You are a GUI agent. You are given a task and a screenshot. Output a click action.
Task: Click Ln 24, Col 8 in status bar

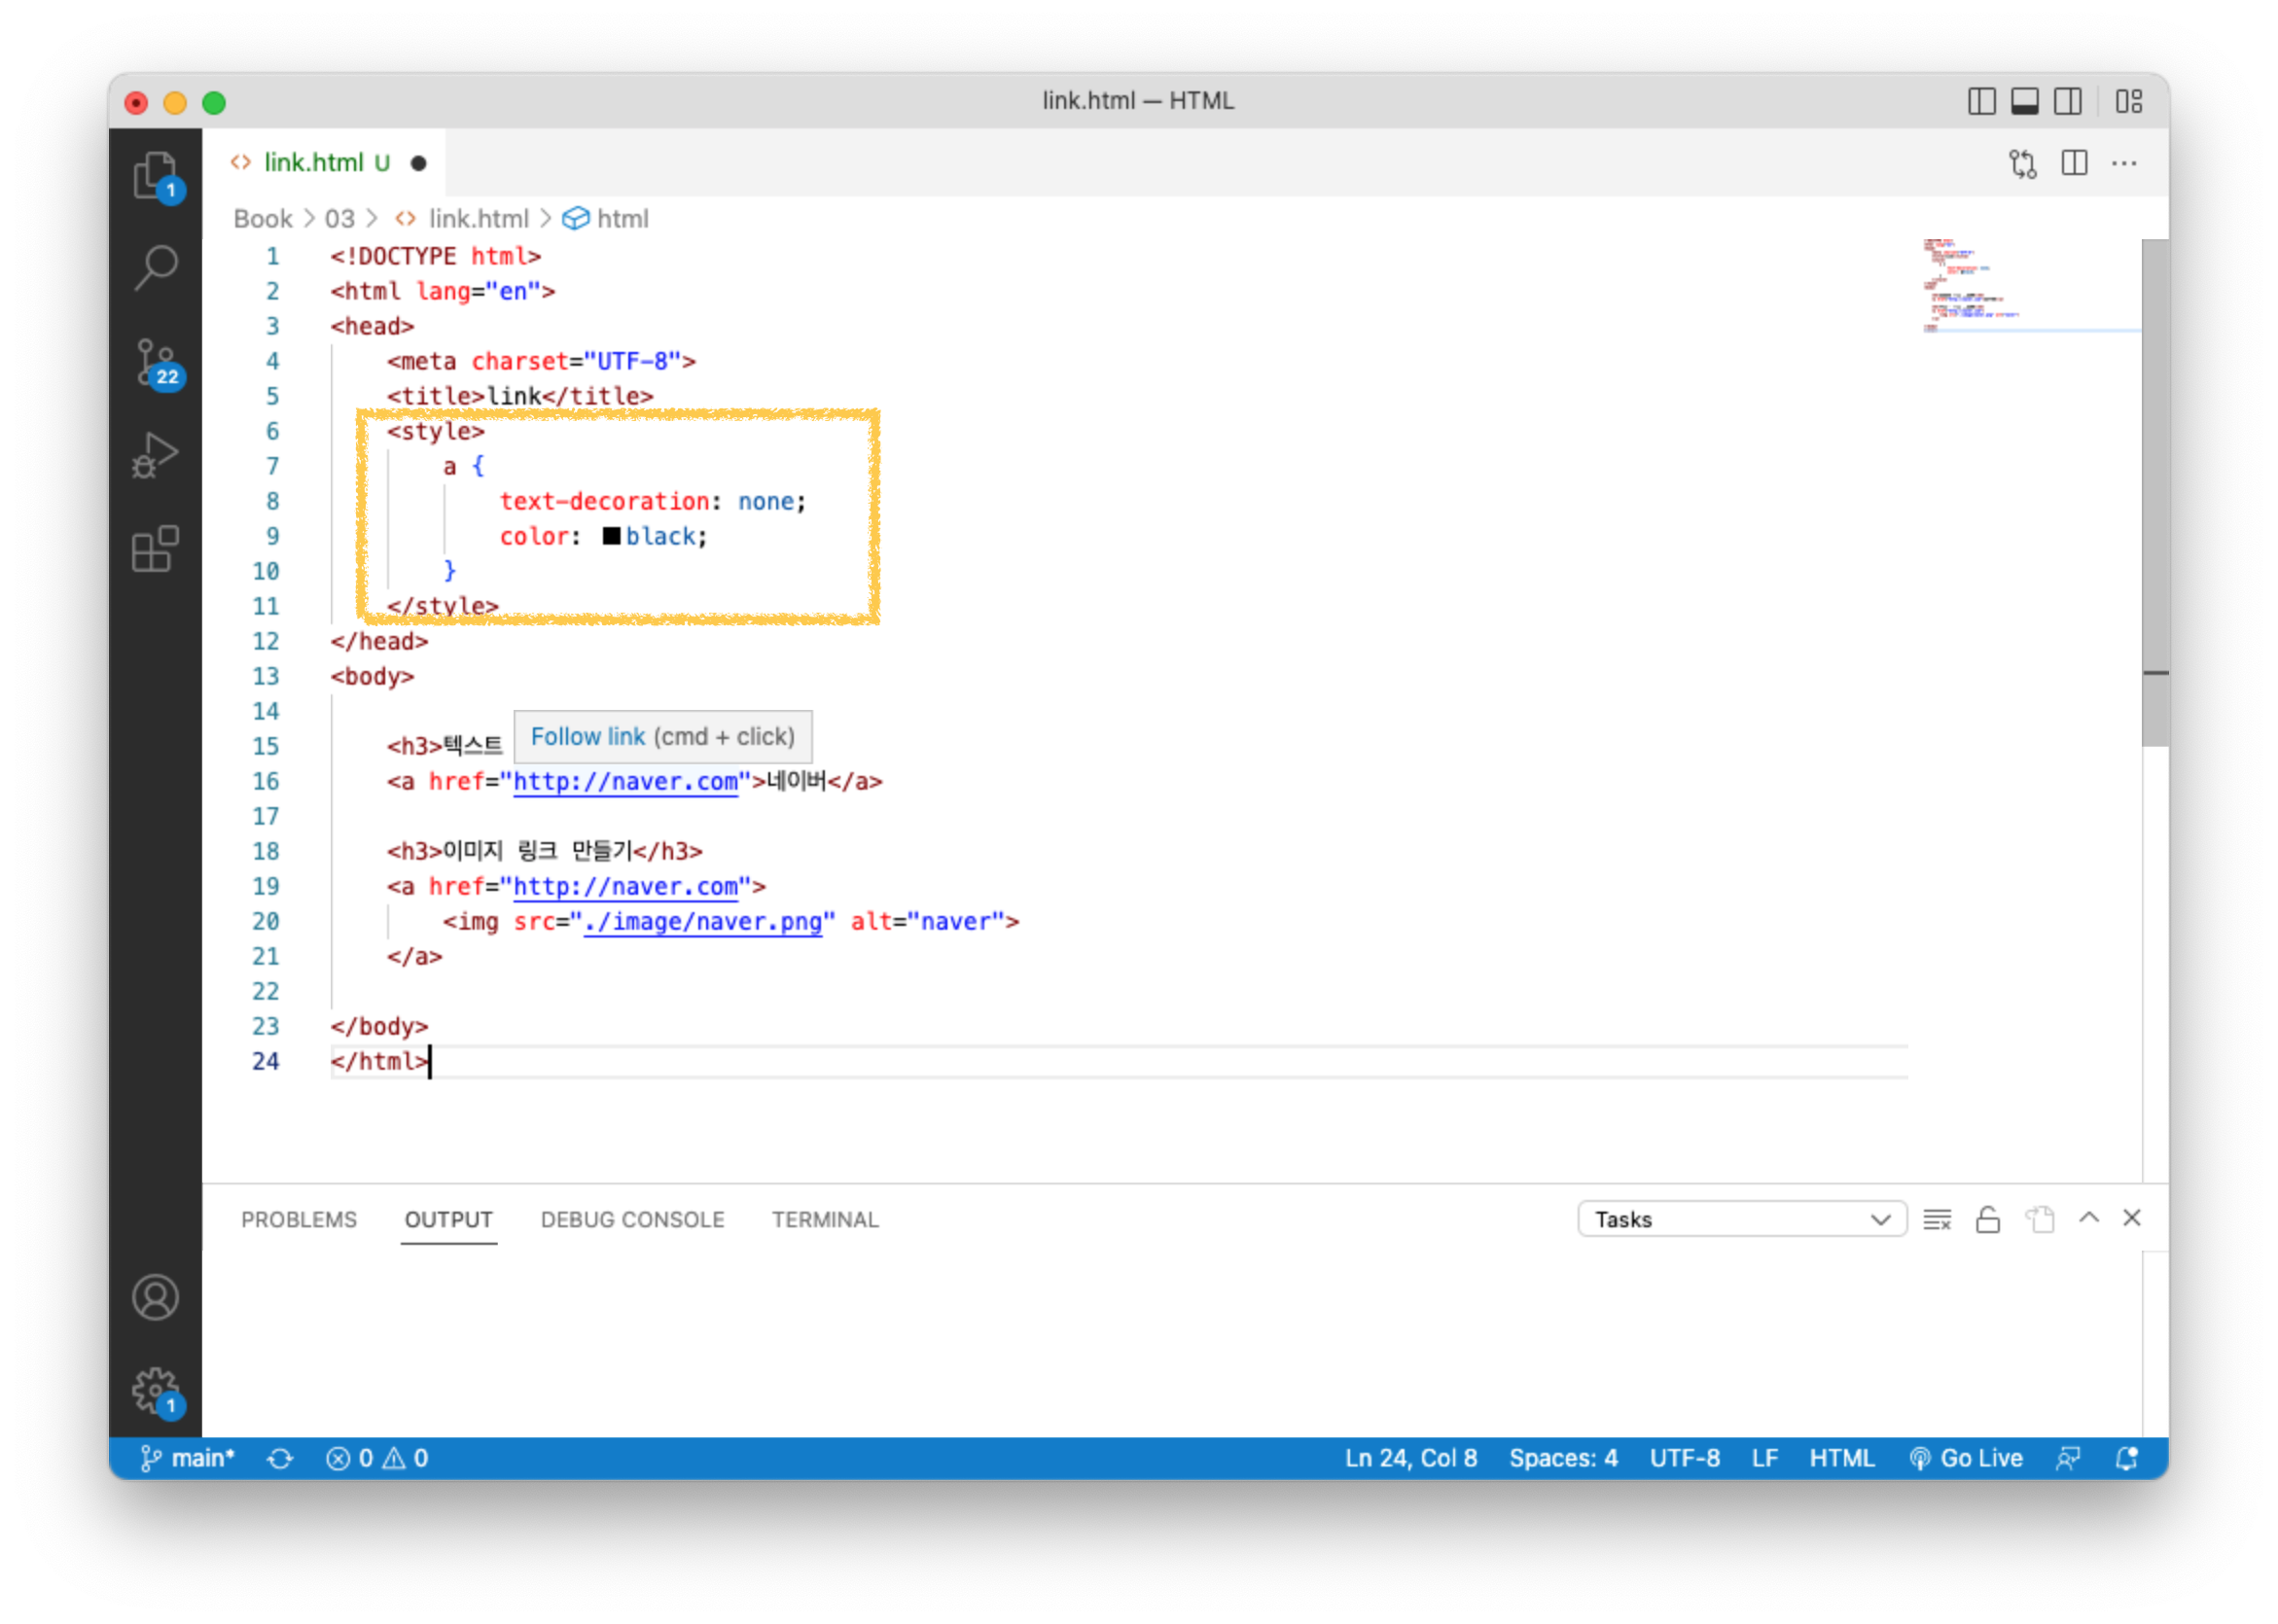tap(1411, 1459)
